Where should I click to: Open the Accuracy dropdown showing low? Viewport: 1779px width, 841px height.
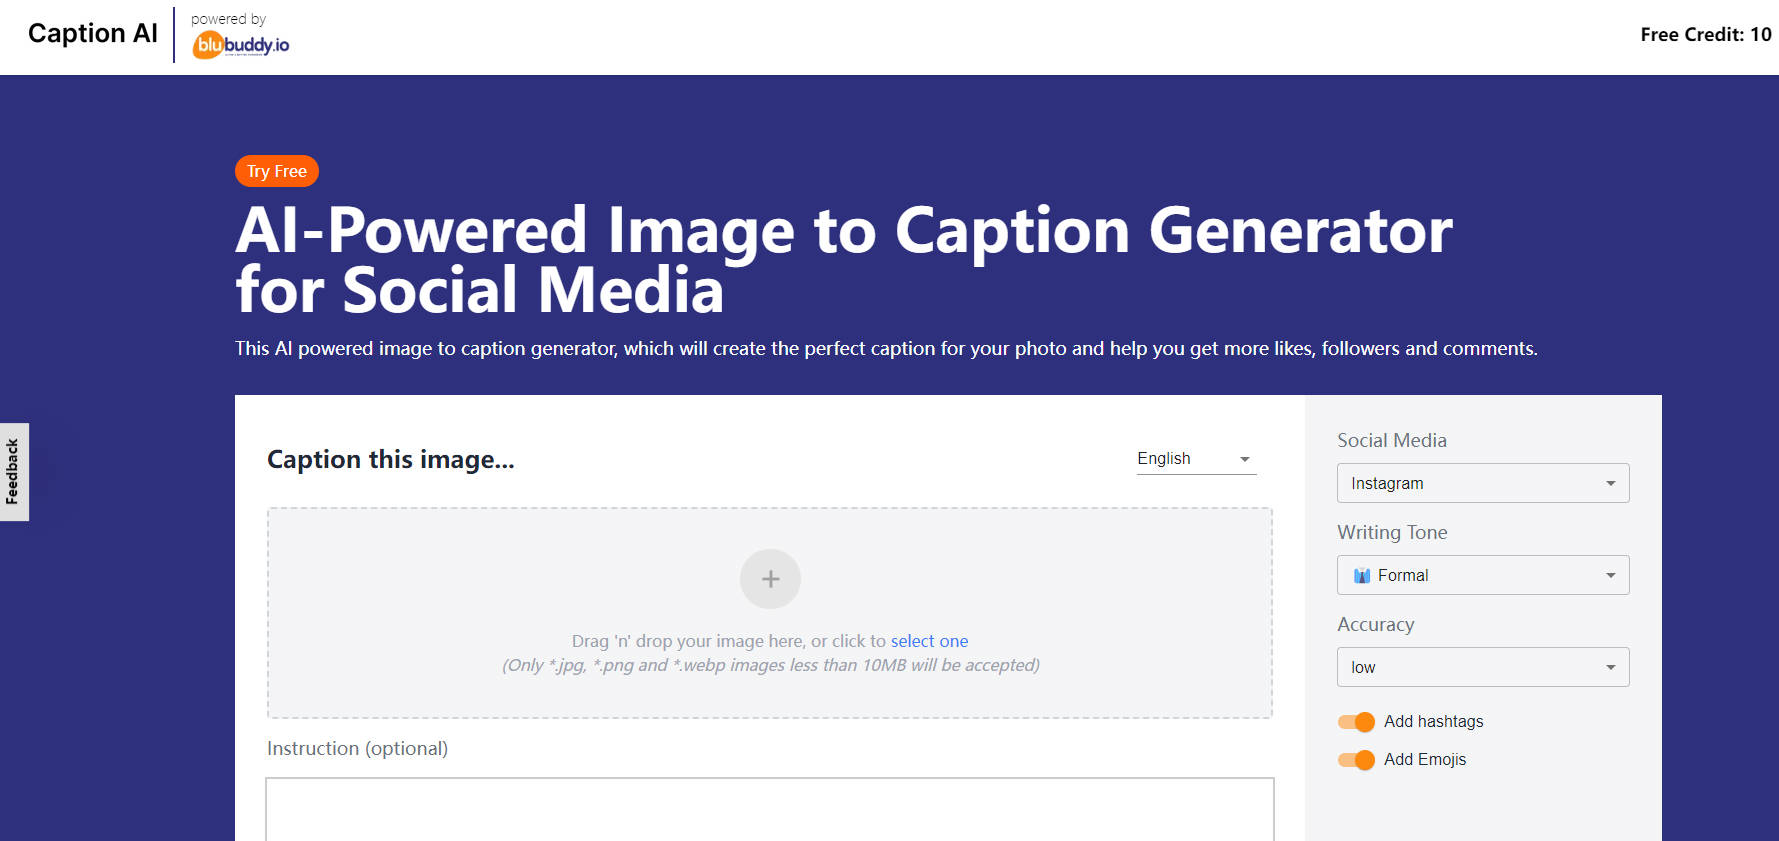1483,667
